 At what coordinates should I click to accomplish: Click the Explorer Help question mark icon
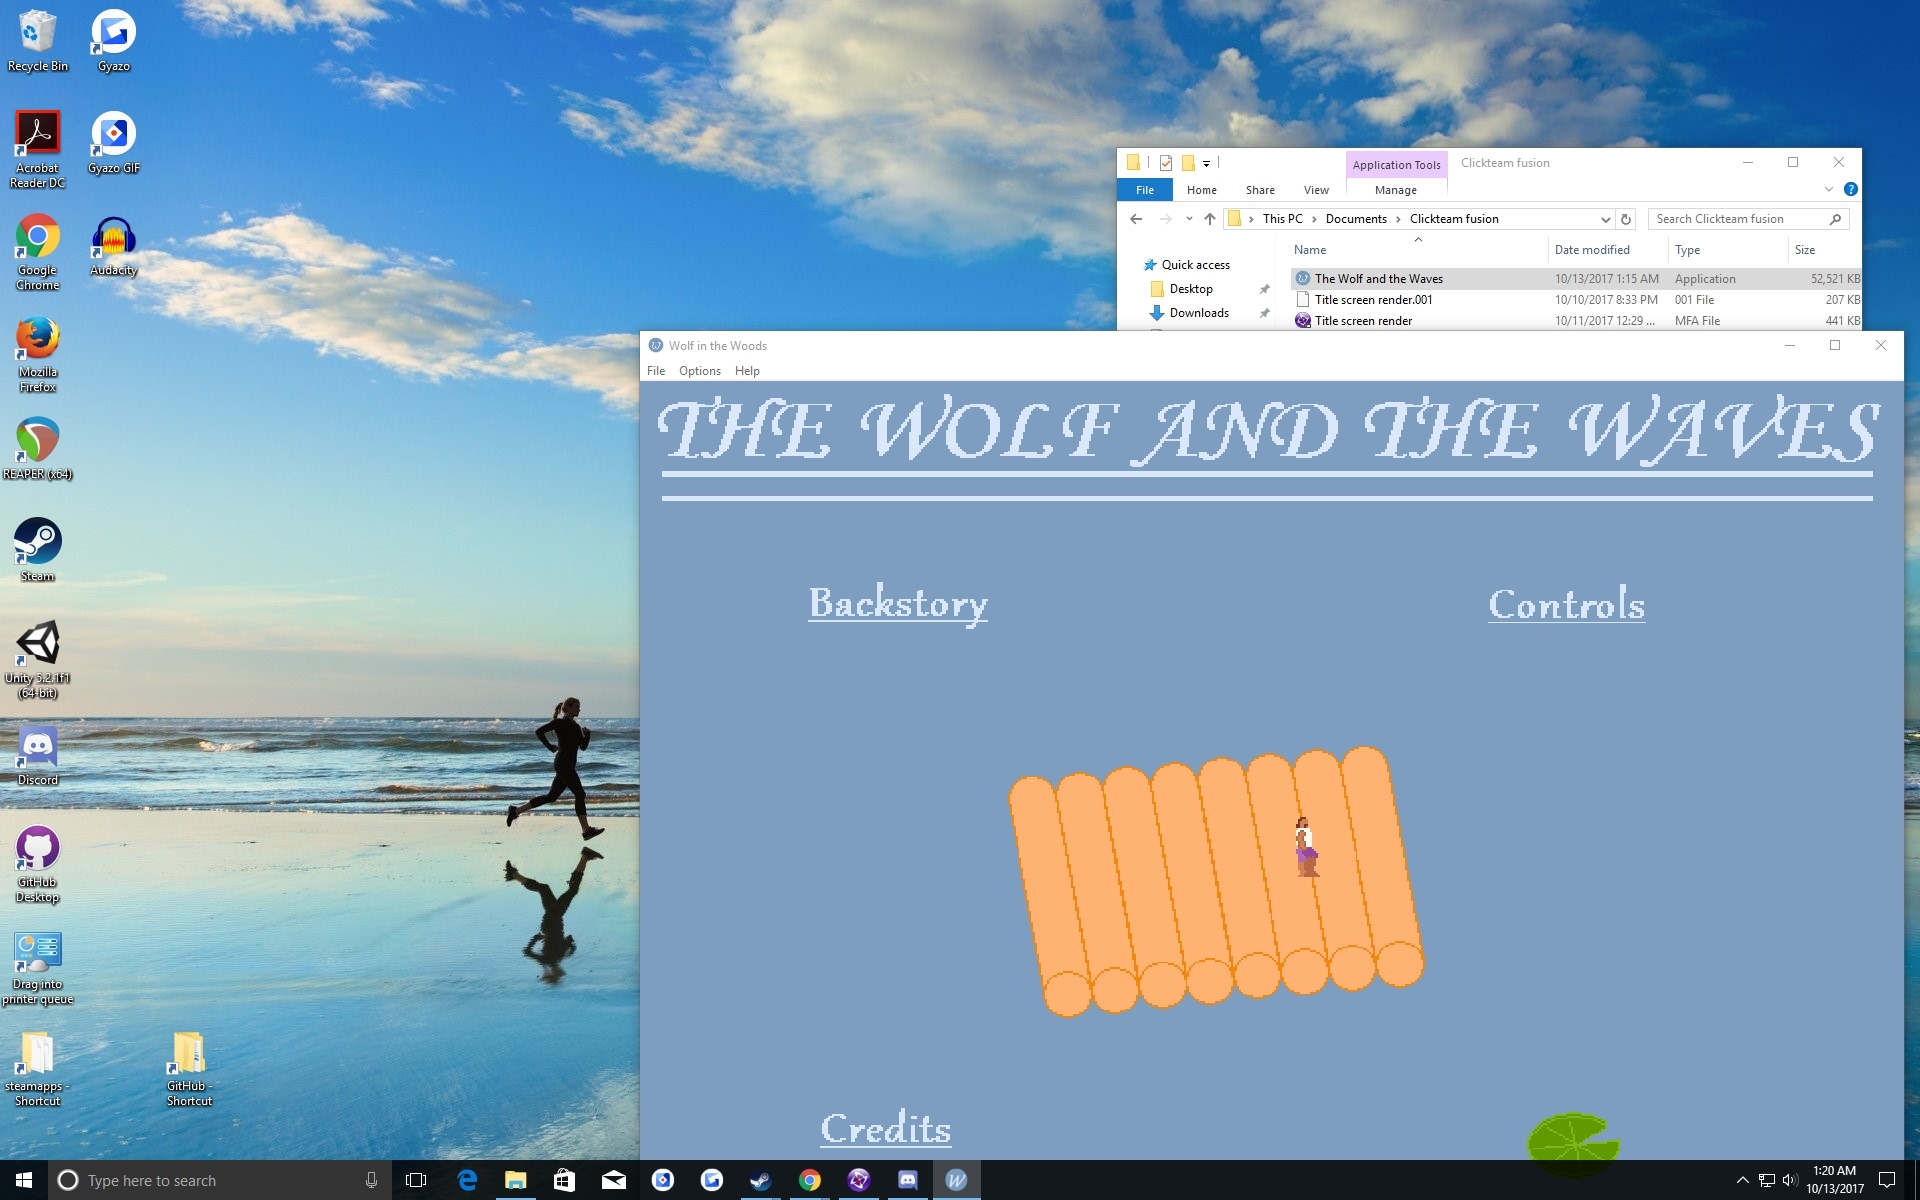coord(1850,189)
